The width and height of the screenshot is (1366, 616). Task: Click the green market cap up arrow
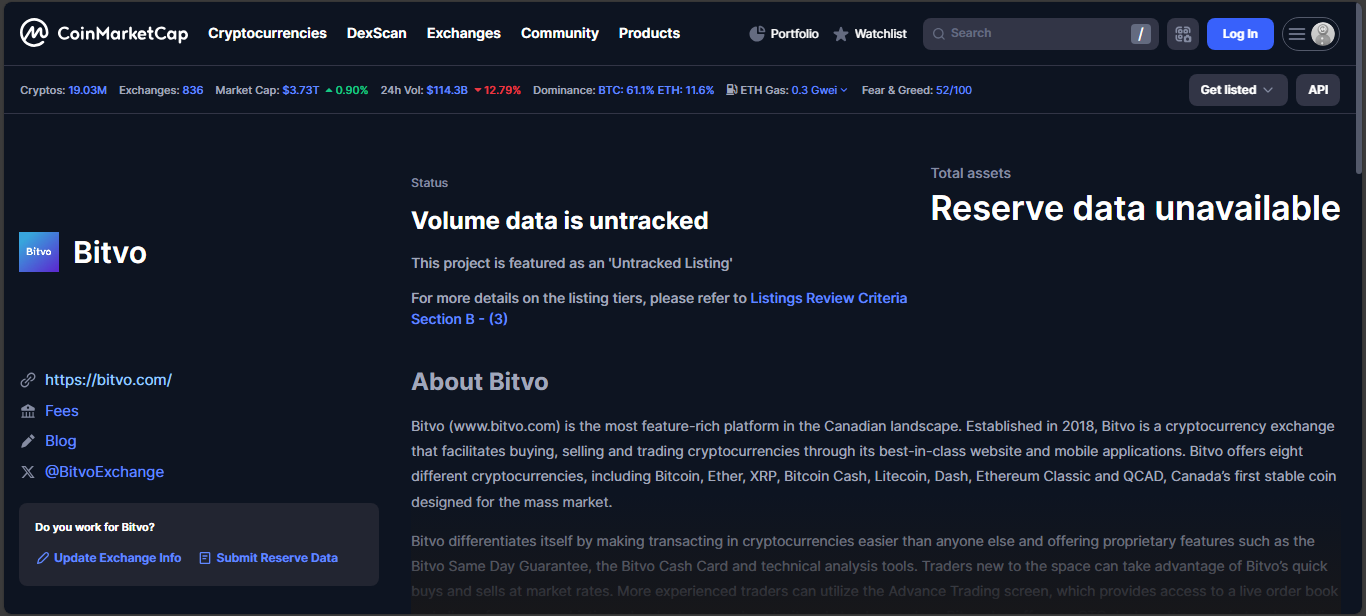click(329, 90)
